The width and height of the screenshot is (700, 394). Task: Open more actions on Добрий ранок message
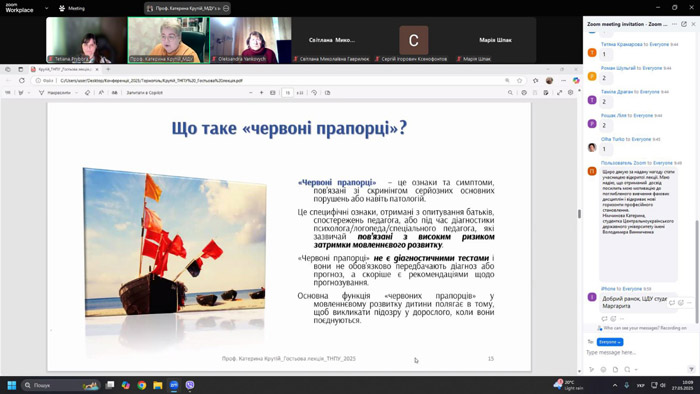coord(622,319)
